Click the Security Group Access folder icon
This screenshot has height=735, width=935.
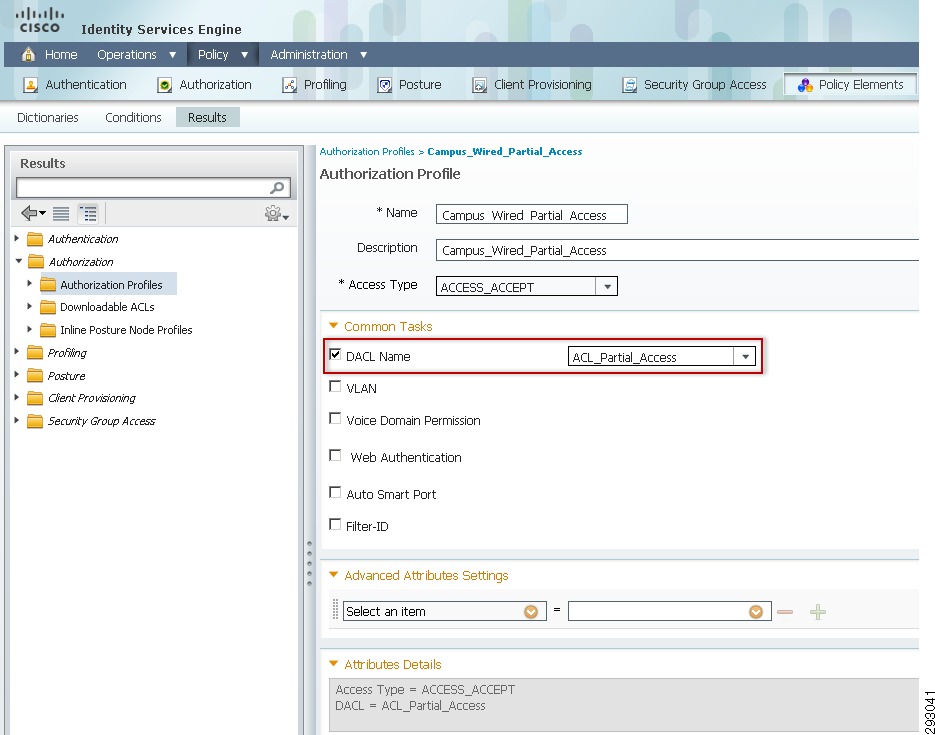(x=35, y=421)
